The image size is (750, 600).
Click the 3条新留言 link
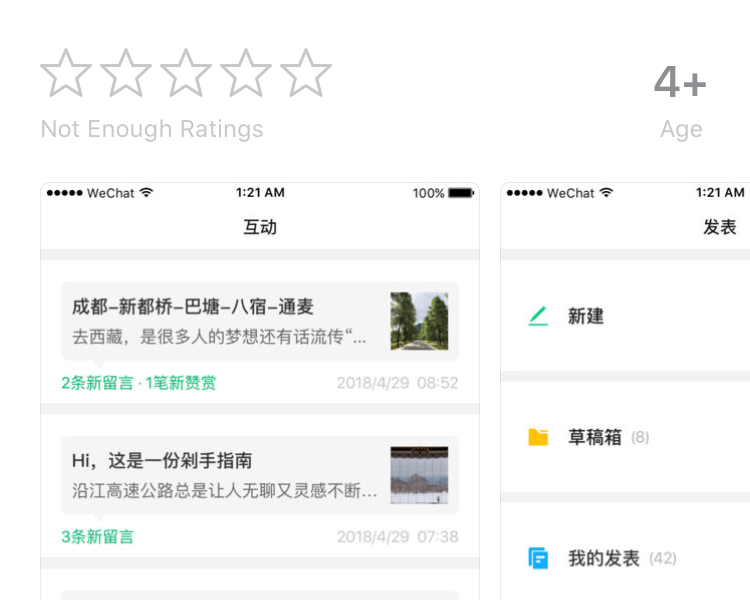(x=97, y=537)
